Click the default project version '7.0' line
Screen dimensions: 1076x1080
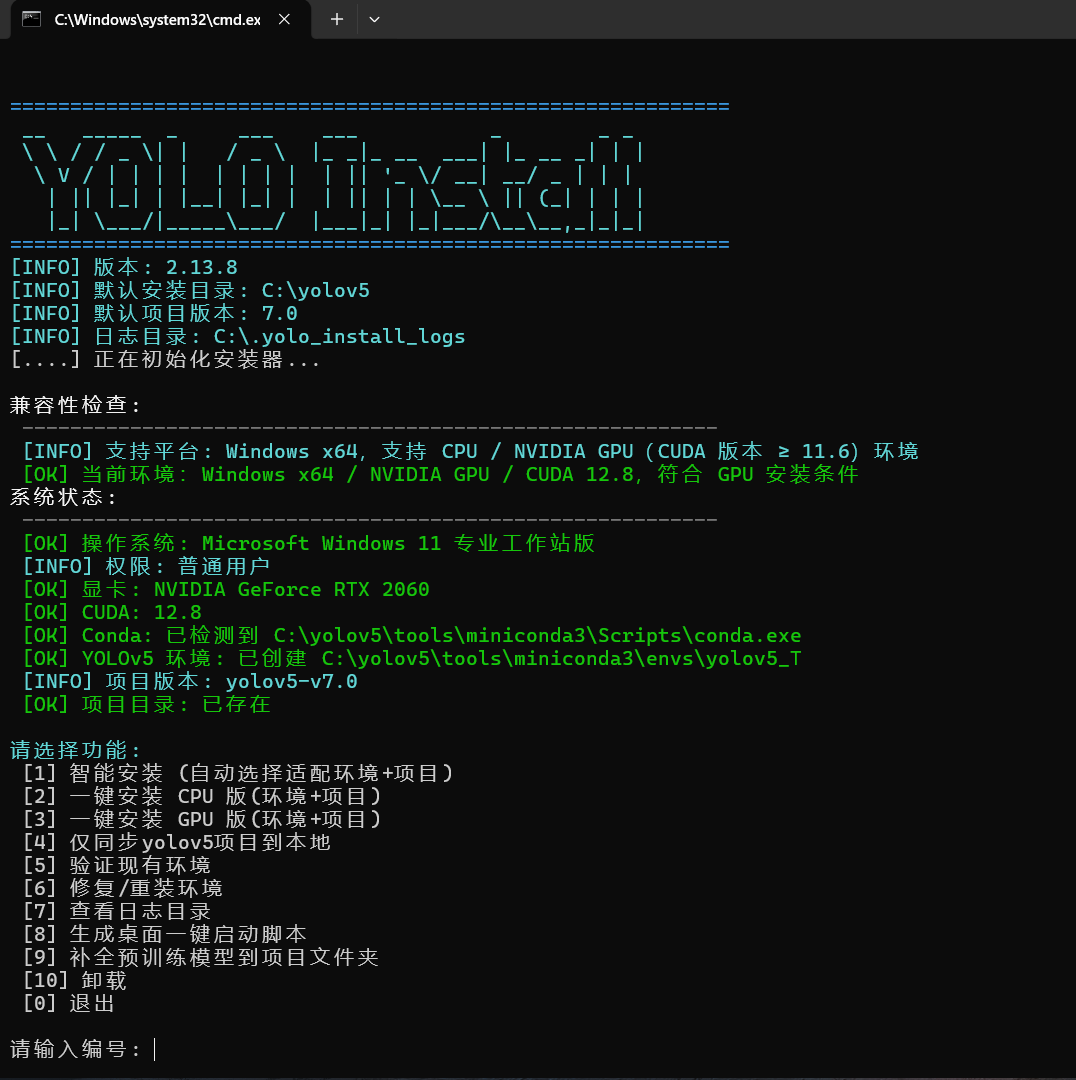(154, 313)
